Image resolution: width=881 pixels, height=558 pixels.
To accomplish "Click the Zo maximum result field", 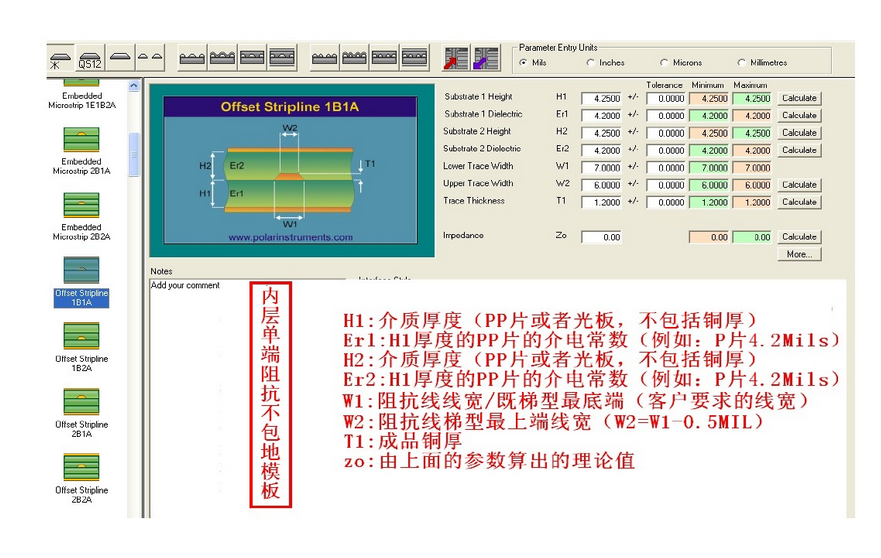I will [x=752, y=237].
